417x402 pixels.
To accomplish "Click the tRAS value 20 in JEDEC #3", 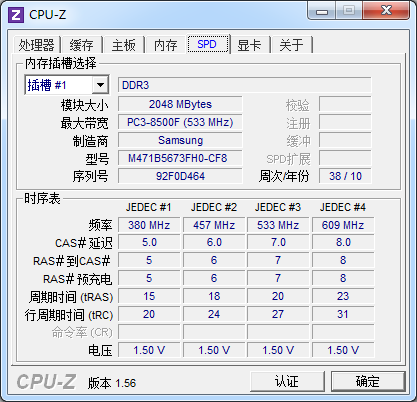I will pyautogui.click(x=278, y=296).
